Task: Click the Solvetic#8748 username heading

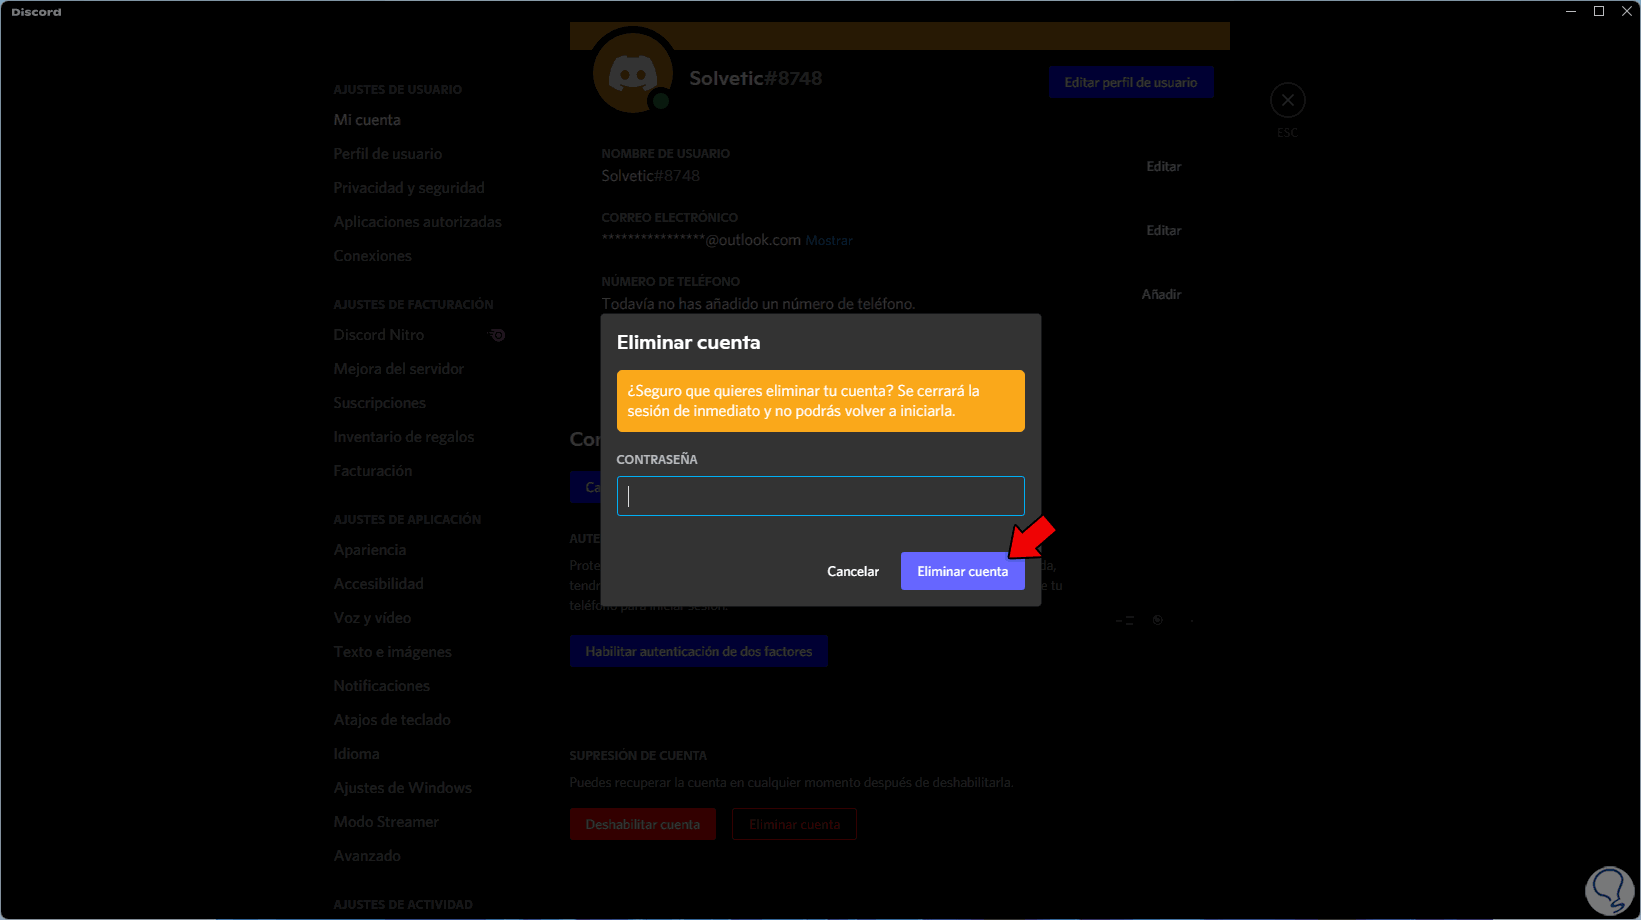Action: (x=756, y=78)
